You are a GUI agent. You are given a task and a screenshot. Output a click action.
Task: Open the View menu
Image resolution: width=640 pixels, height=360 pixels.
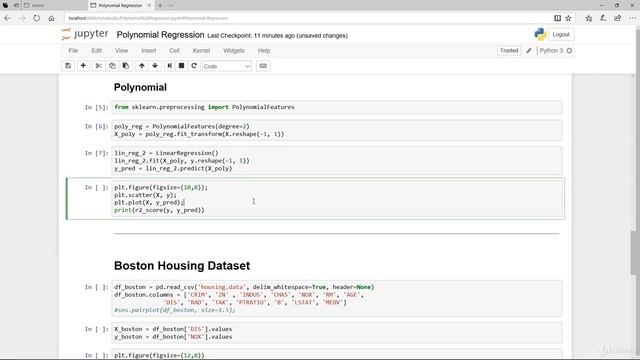pos(121,51)
